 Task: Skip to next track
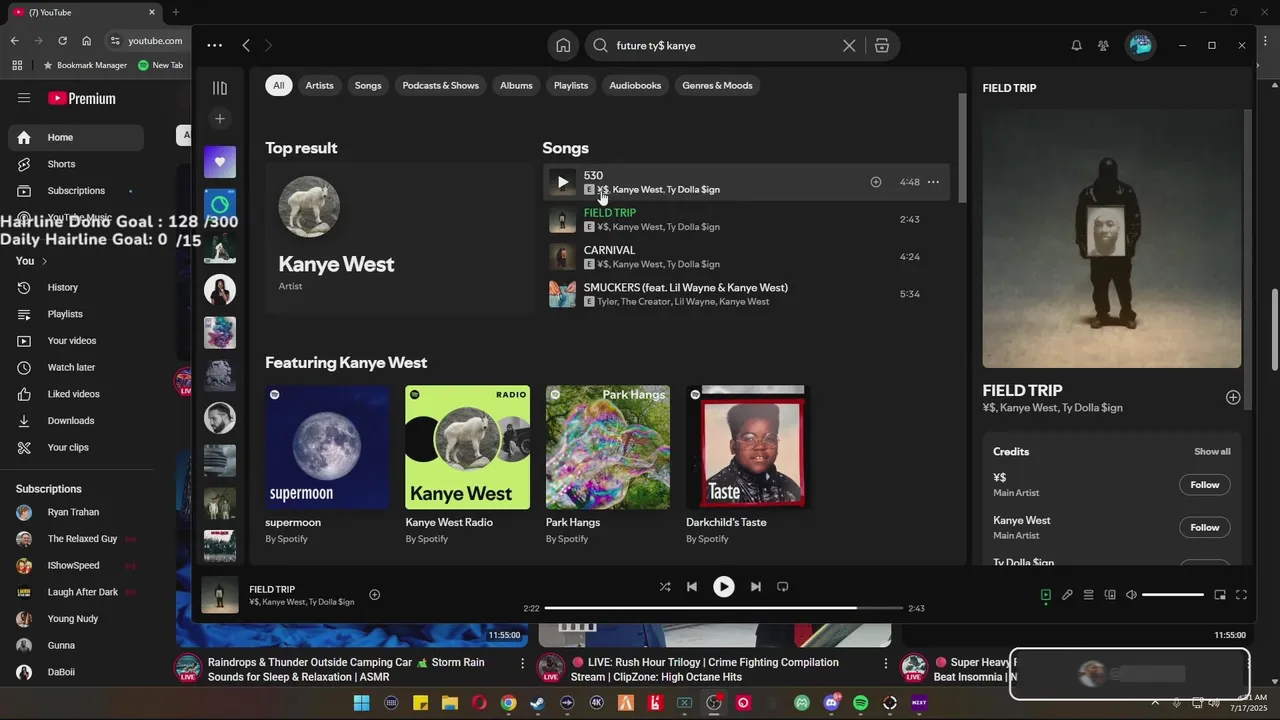coord(756,587)
